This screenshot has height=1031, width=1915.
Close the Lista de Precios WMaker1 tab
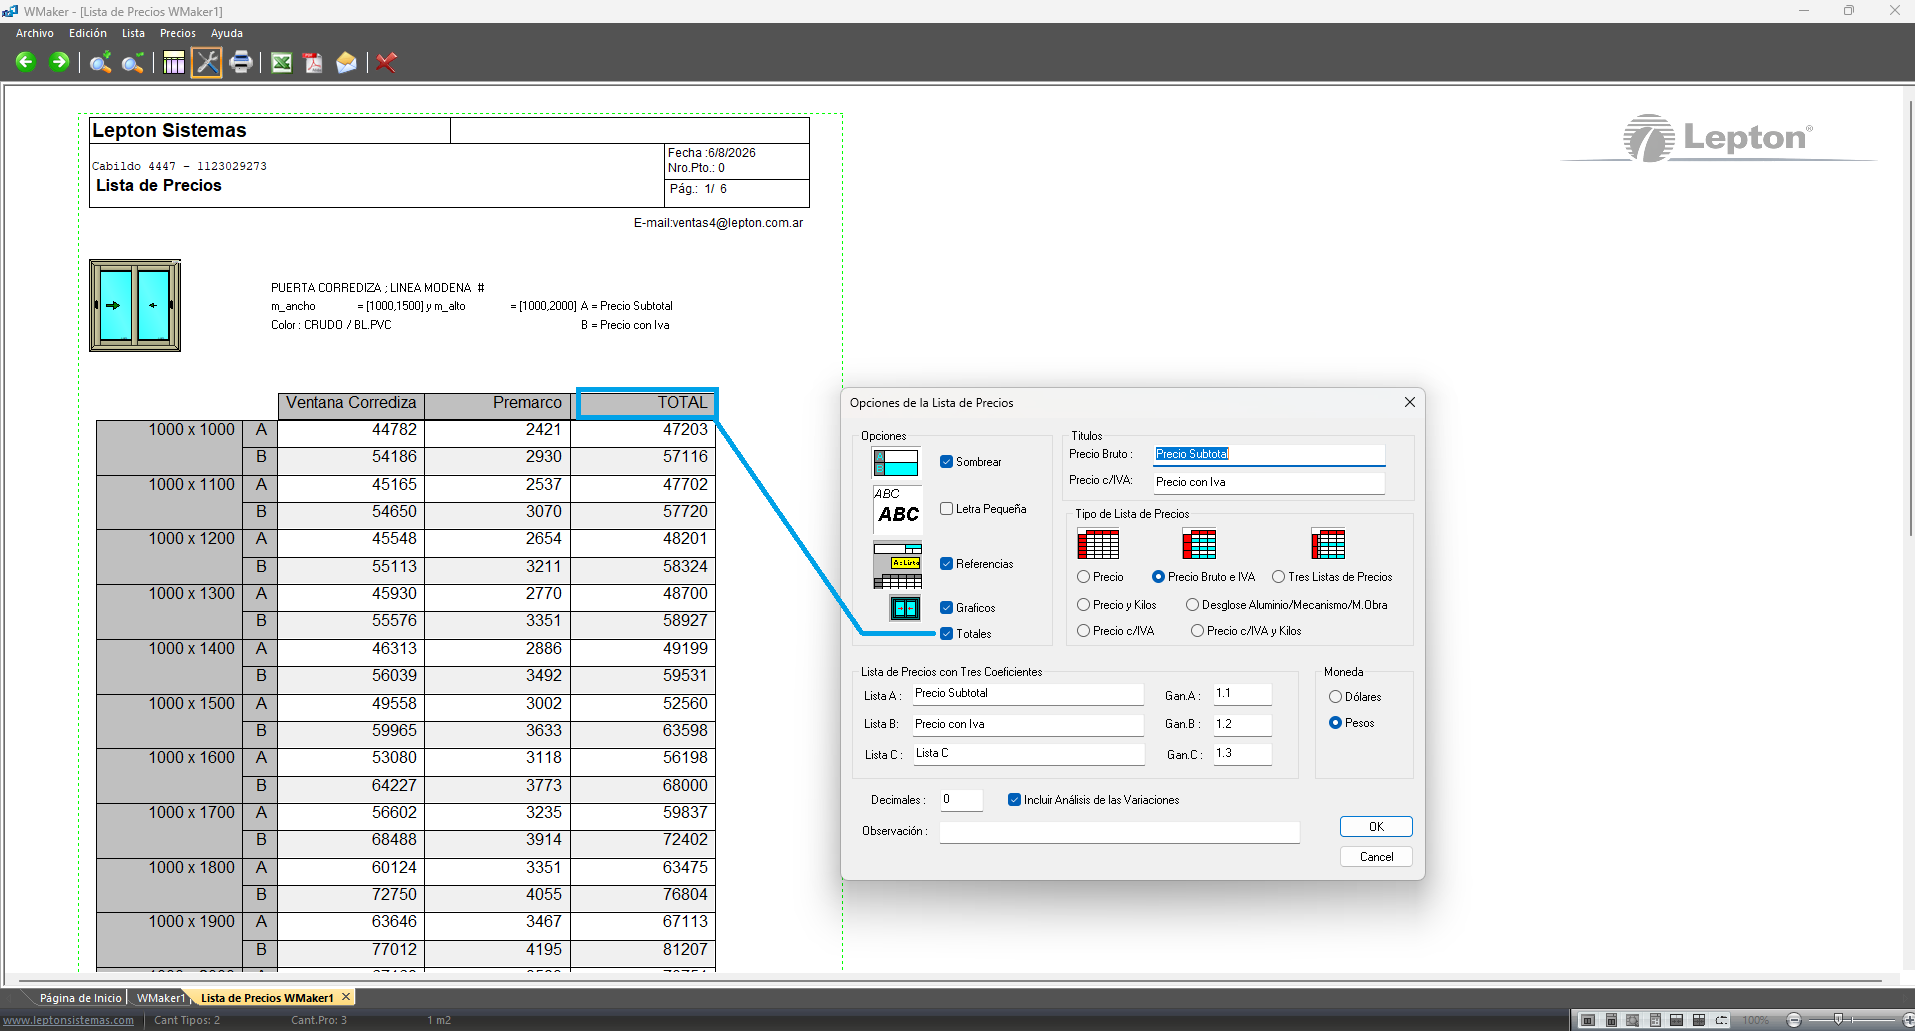346,997
